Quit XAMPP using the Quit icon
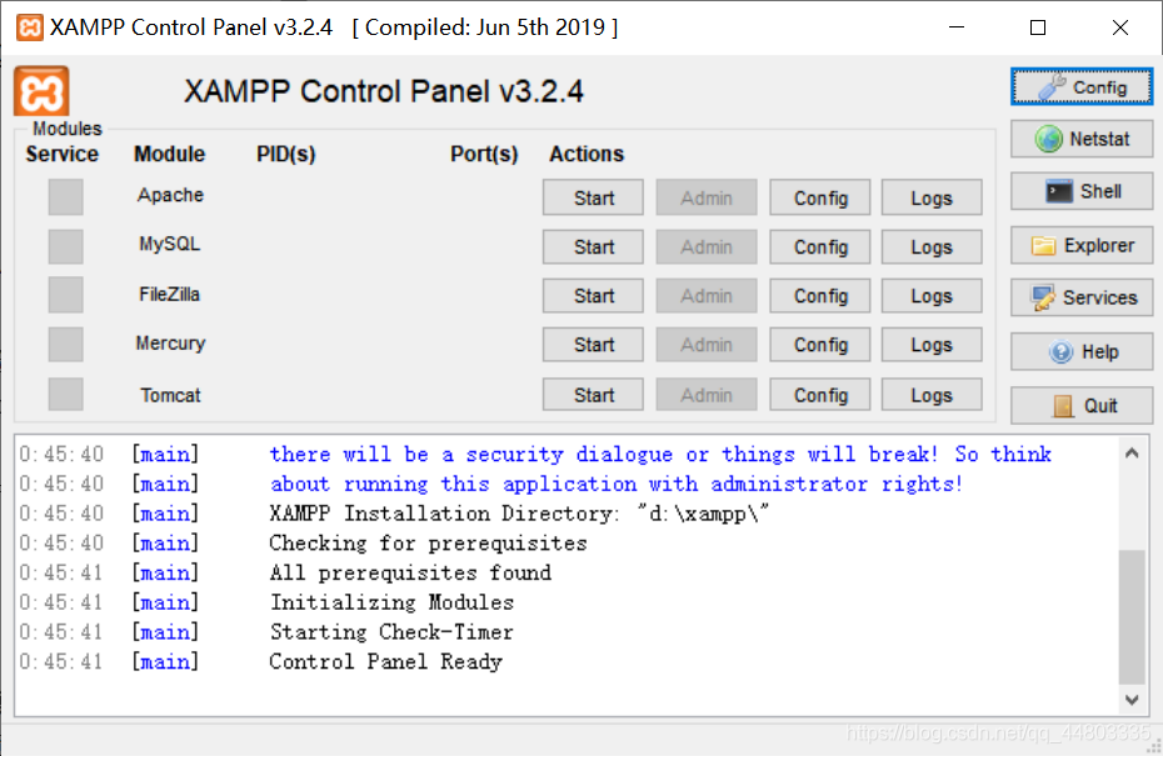Screen dimensions: 1163x757 [1081, 405]
